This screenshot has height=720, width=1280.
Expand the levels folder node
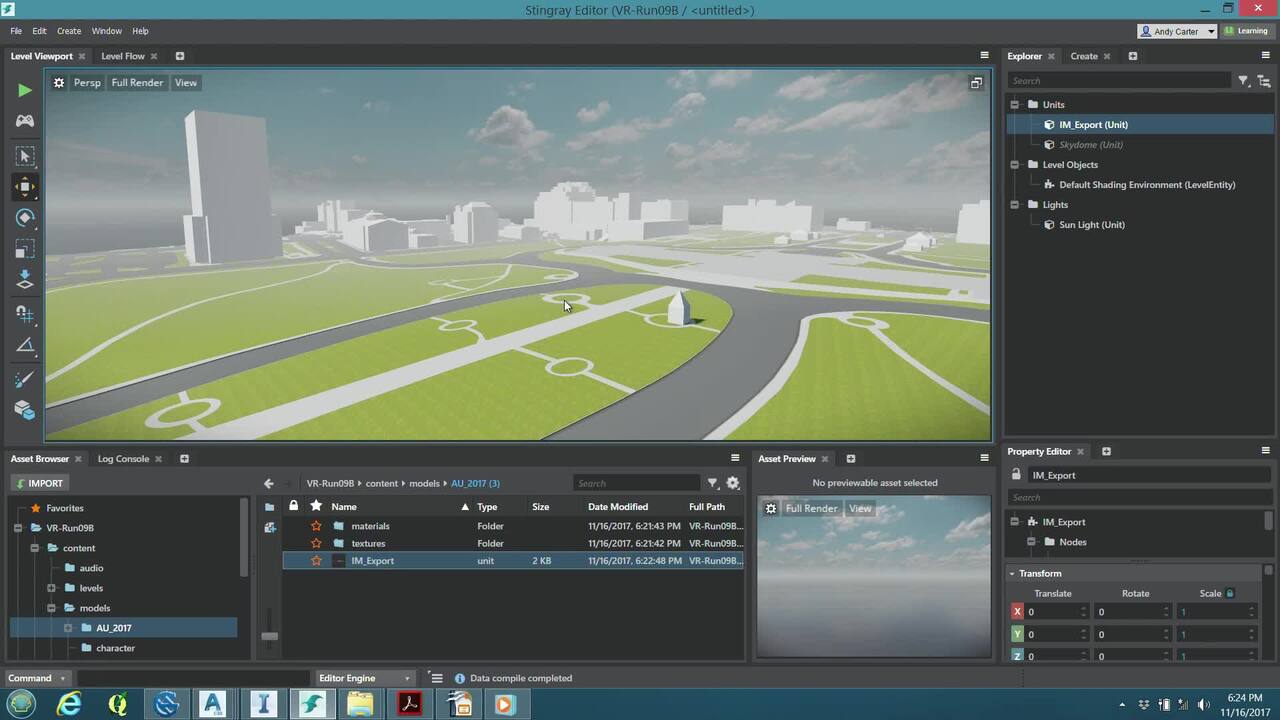[x=51, y=588]
